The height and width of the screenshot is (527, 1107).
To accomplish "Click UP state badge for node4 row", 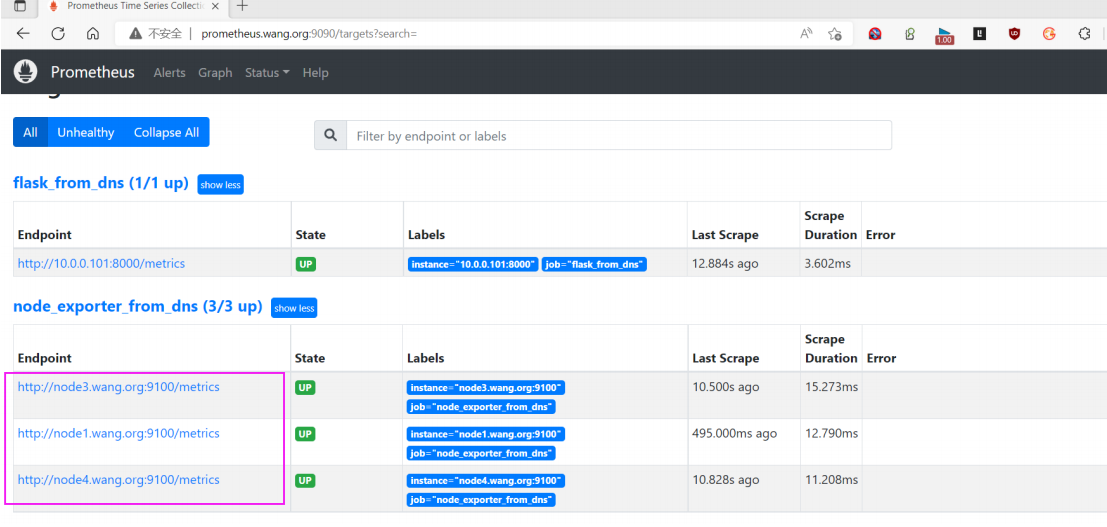I will click(306, 480).
